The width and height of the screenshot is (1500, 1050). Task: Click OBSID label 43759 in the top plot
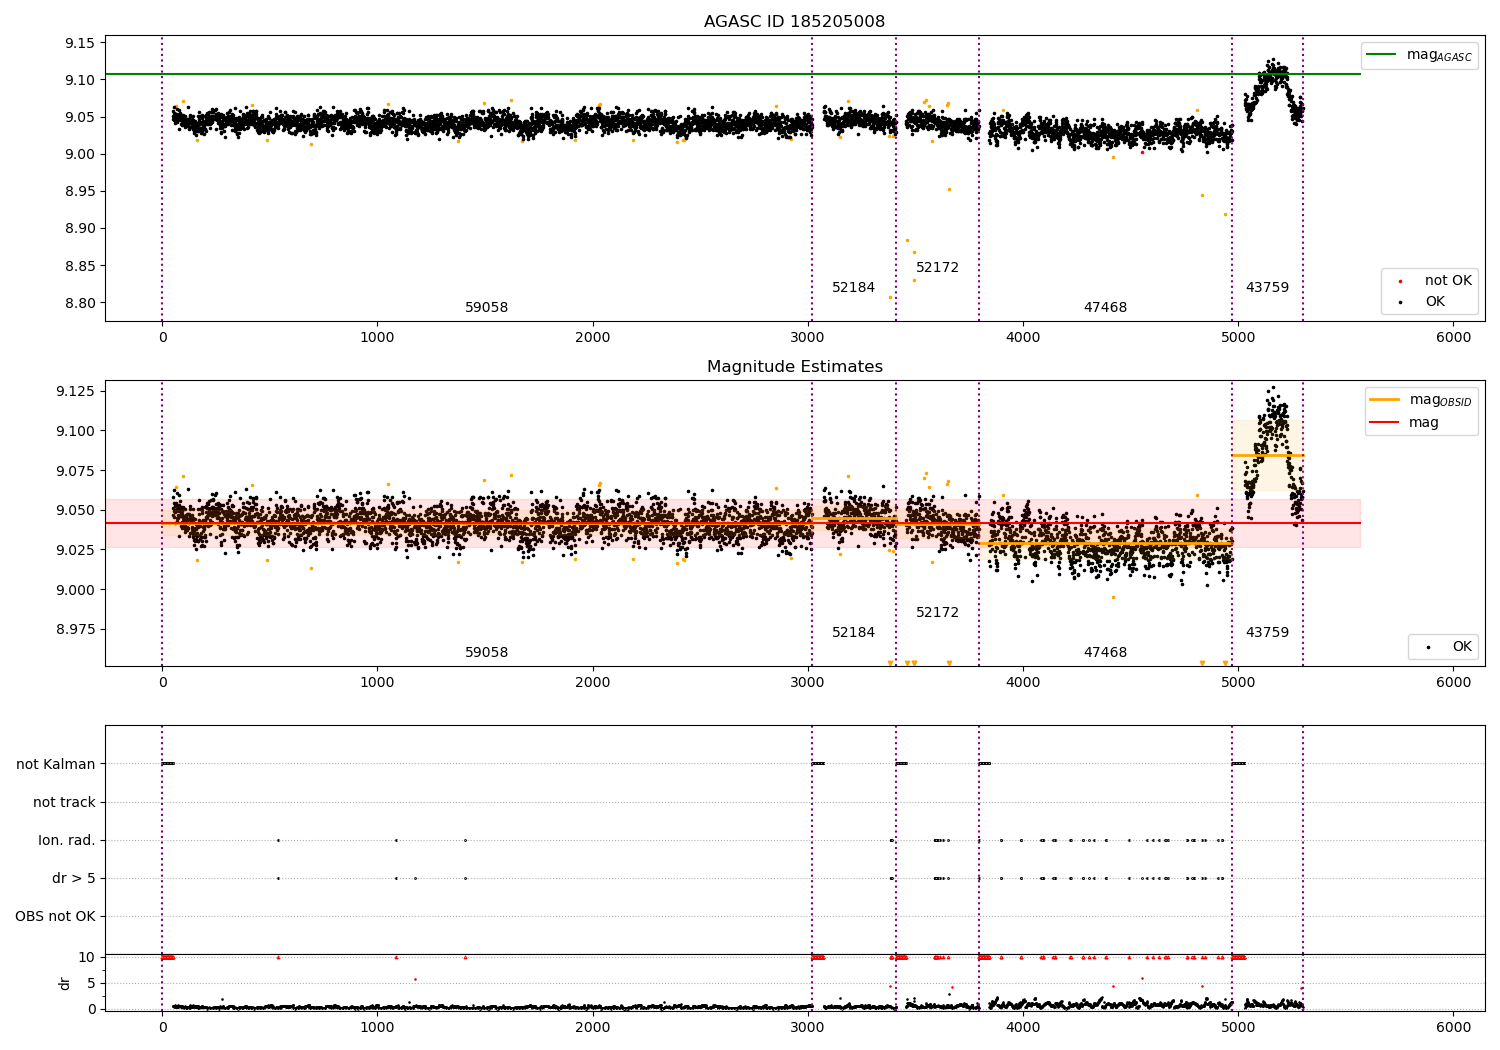coord(1267,288)
